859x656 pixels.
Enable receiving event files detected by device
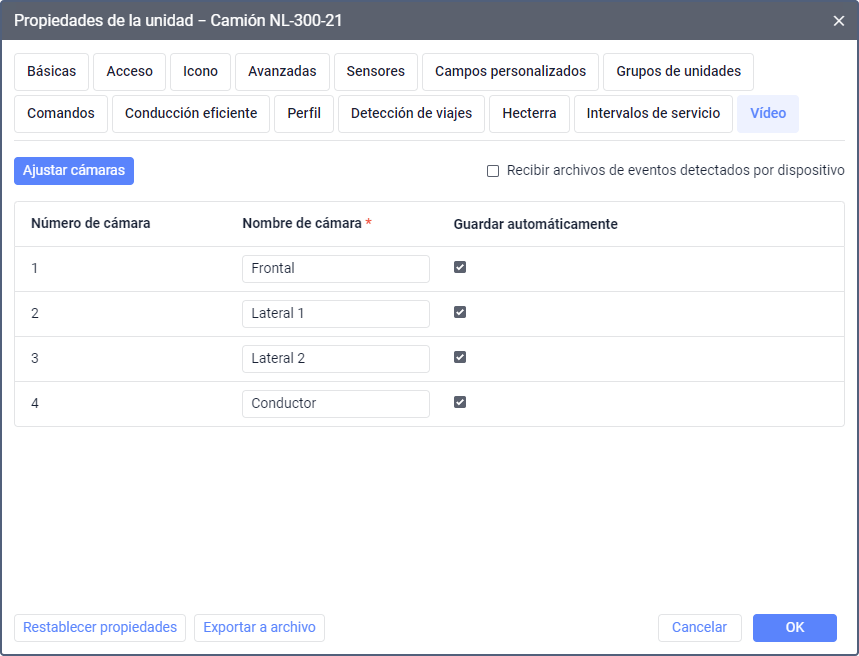click(x=493, y=171)
